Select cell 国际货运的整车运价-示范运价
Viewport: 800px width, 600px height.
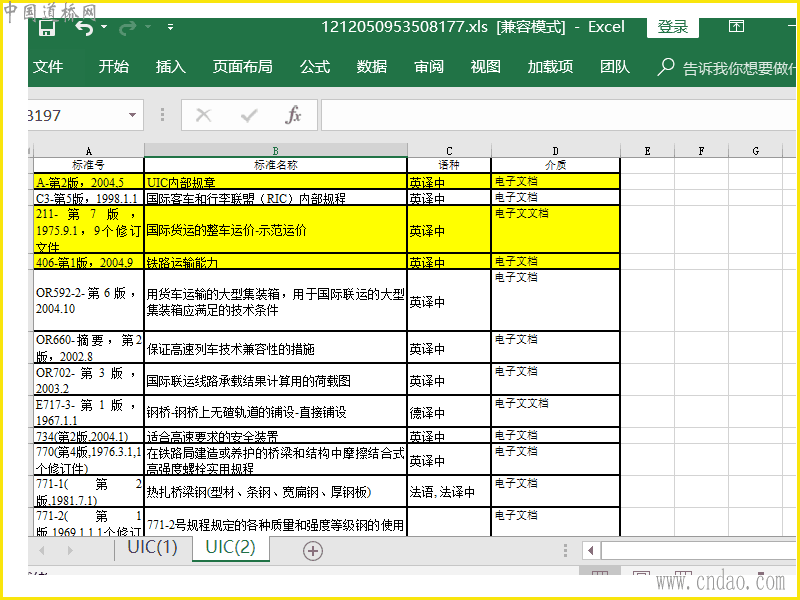[x=276, y=230]
